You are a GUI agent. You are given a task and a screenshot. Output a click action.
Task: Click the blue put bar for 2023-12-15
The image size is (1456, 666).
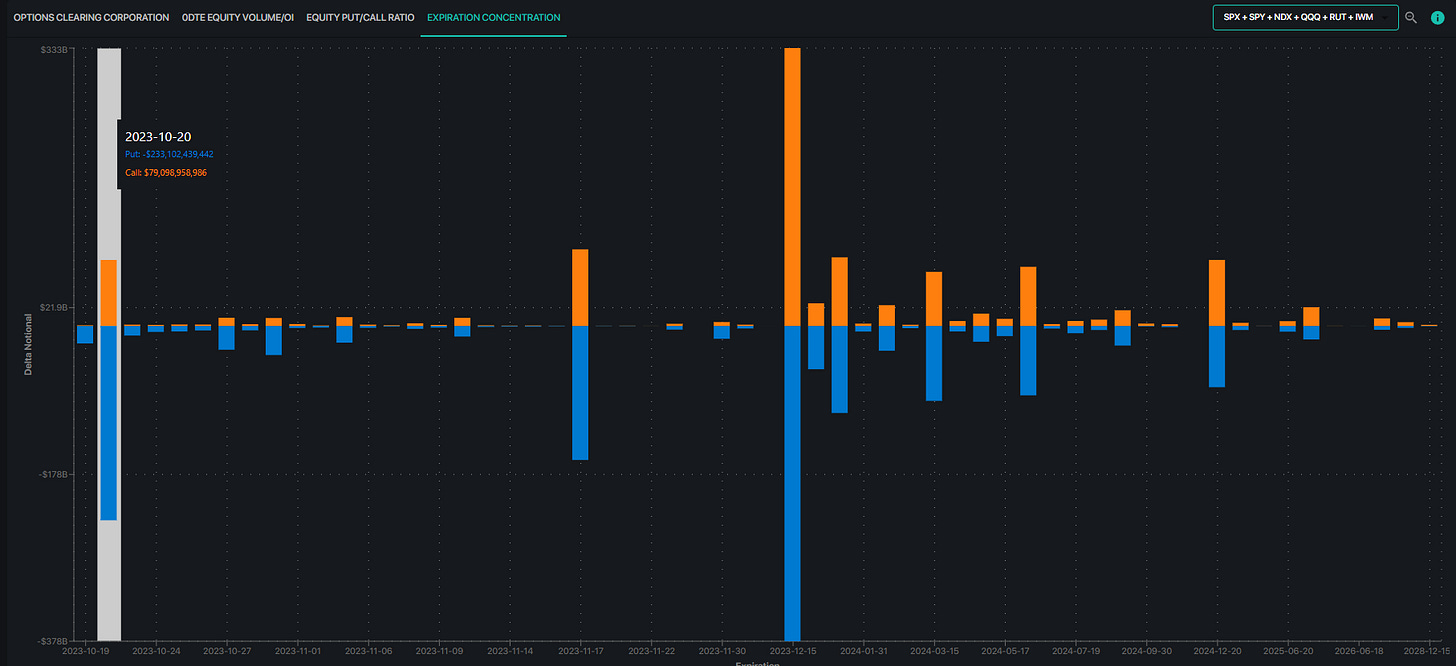pyautogui.click(x=792, y=482)
